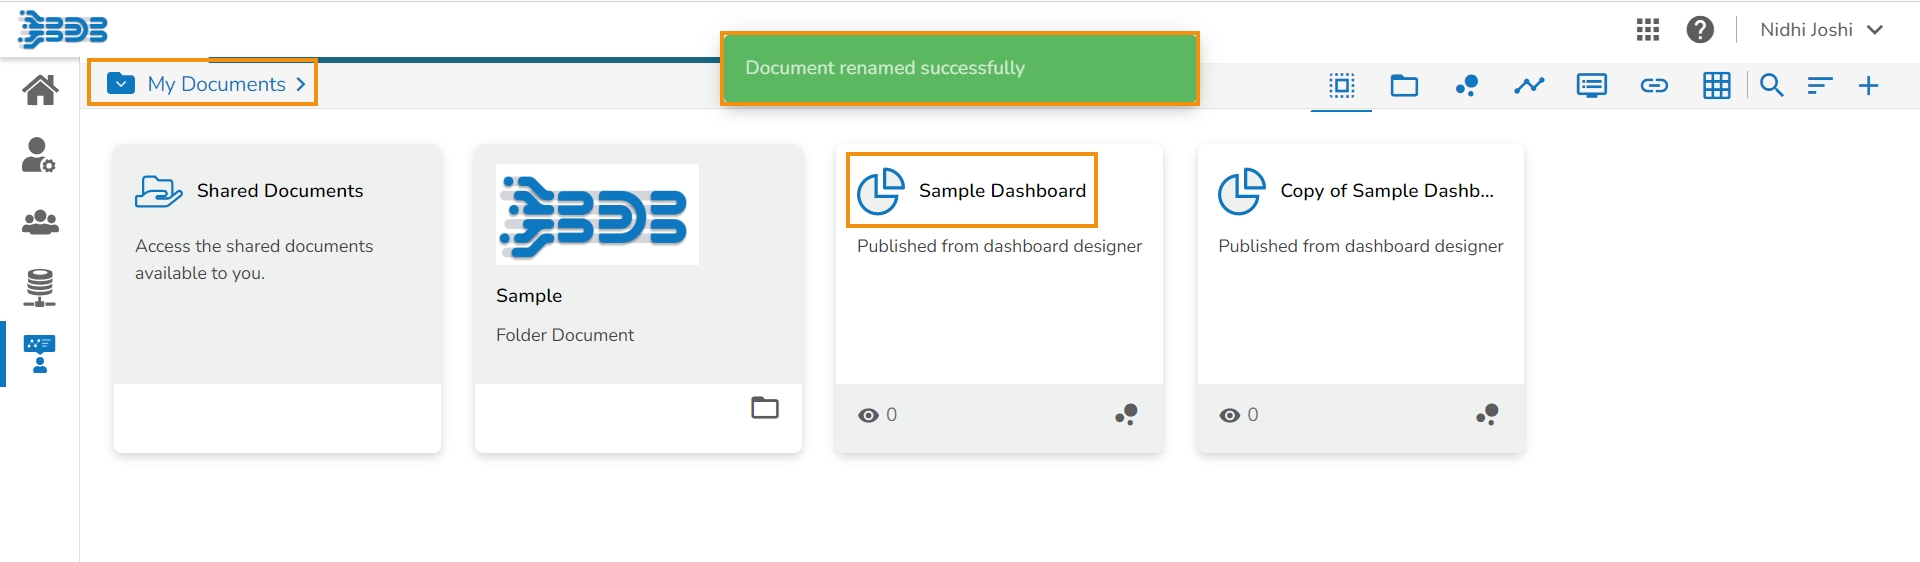Click the My Documents folder dropdown icon
Viewport: 1920px width, 562px height.
[121, 83]
